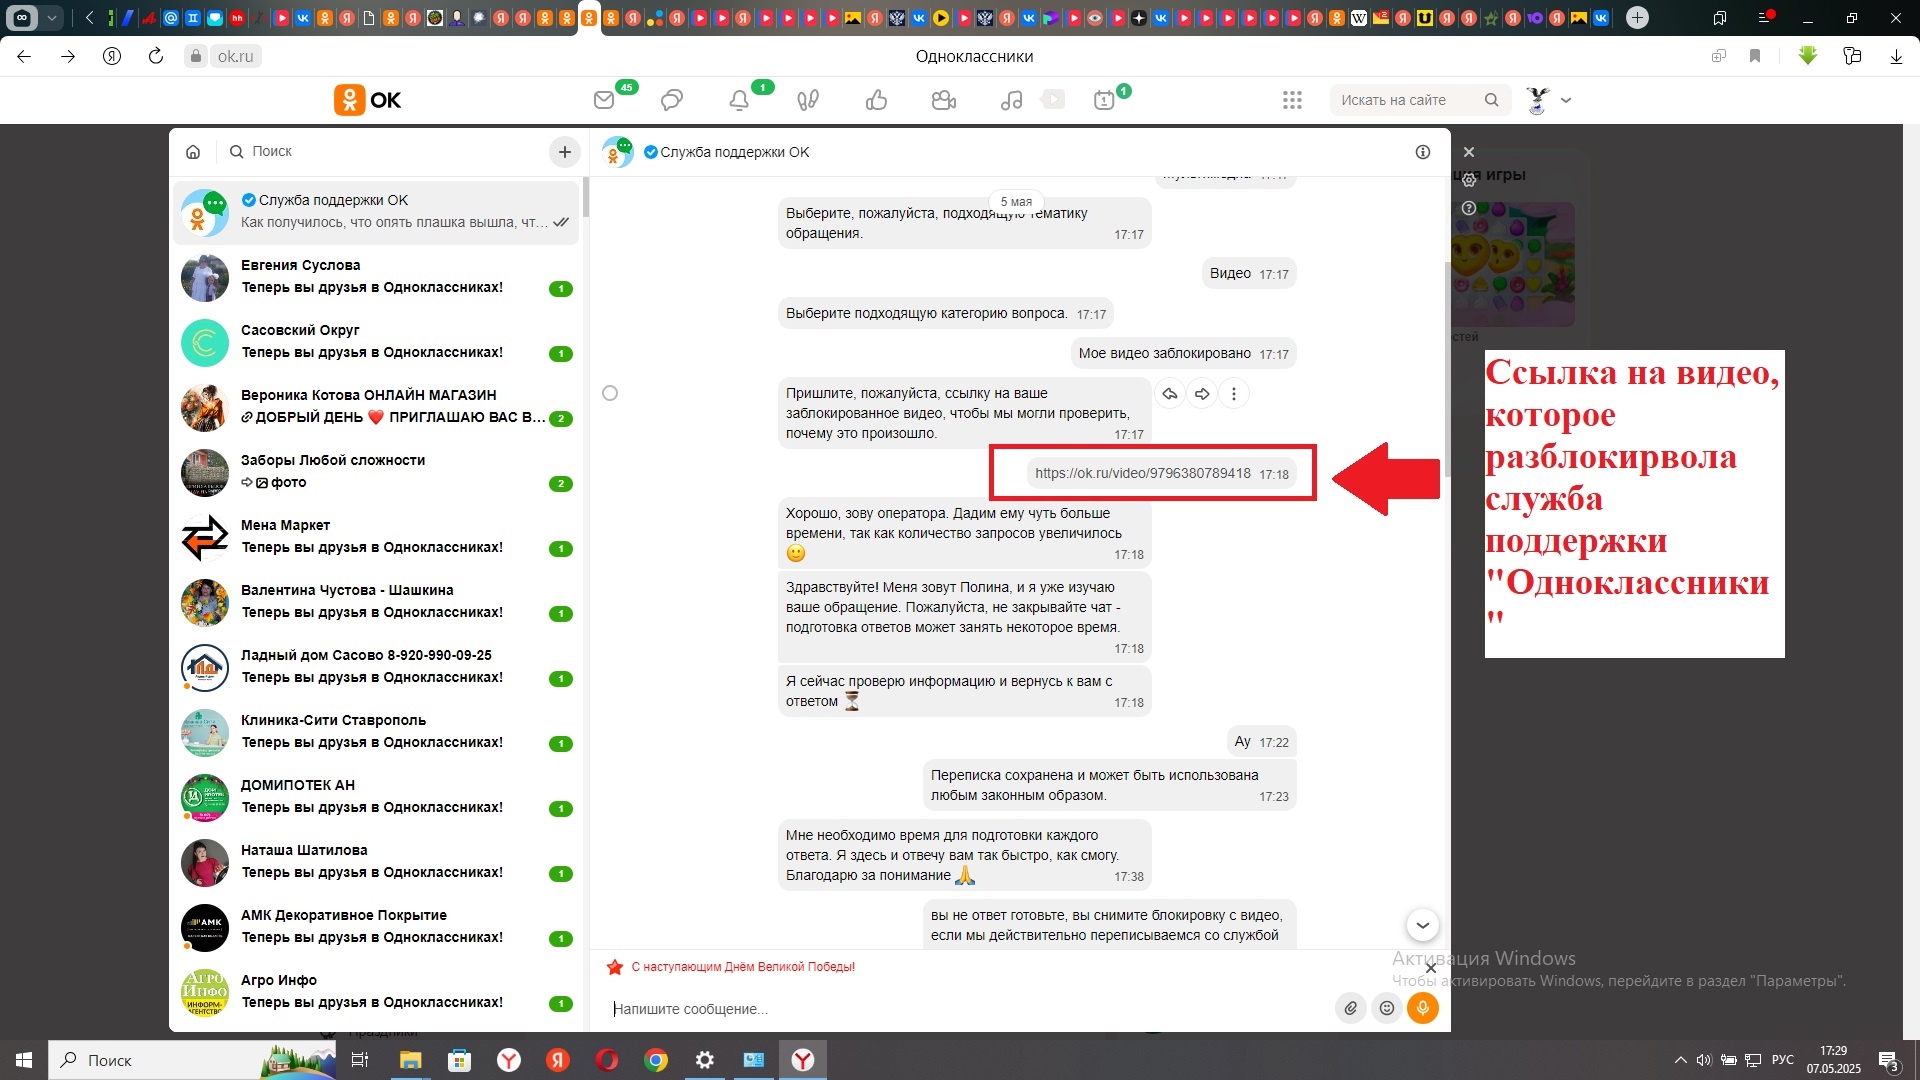Open browser downloads icon

[x=1897, y=56]
